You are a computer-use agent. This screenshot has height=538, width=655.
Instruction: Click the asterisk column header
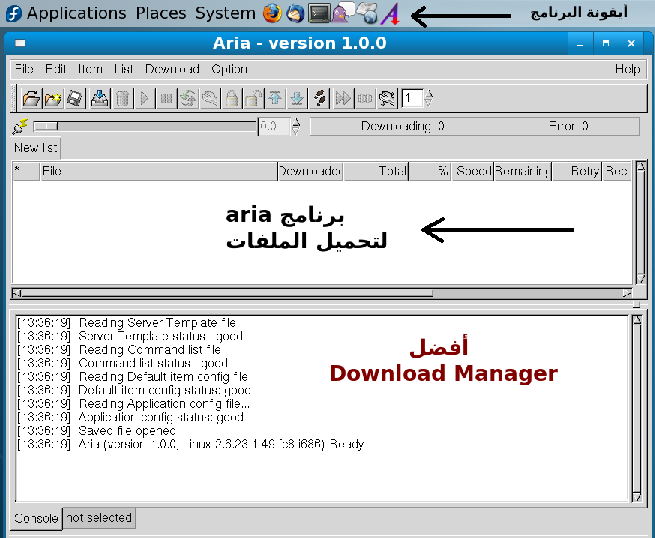pos(26,171)
